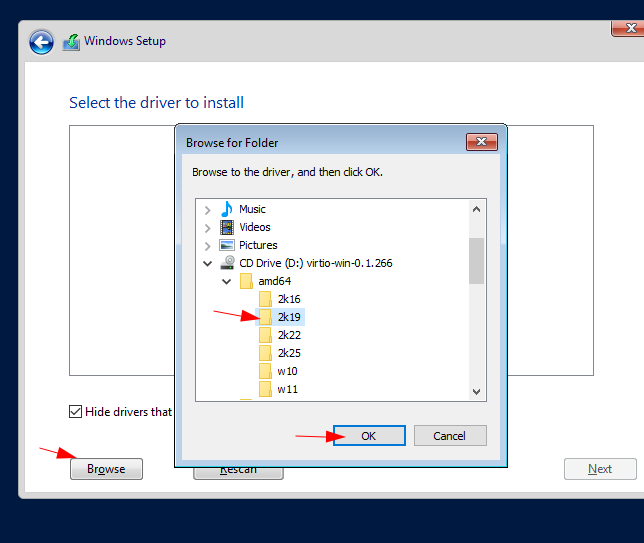
Task: Confirm folder selection with OK
Action: (x=369, y=436)
